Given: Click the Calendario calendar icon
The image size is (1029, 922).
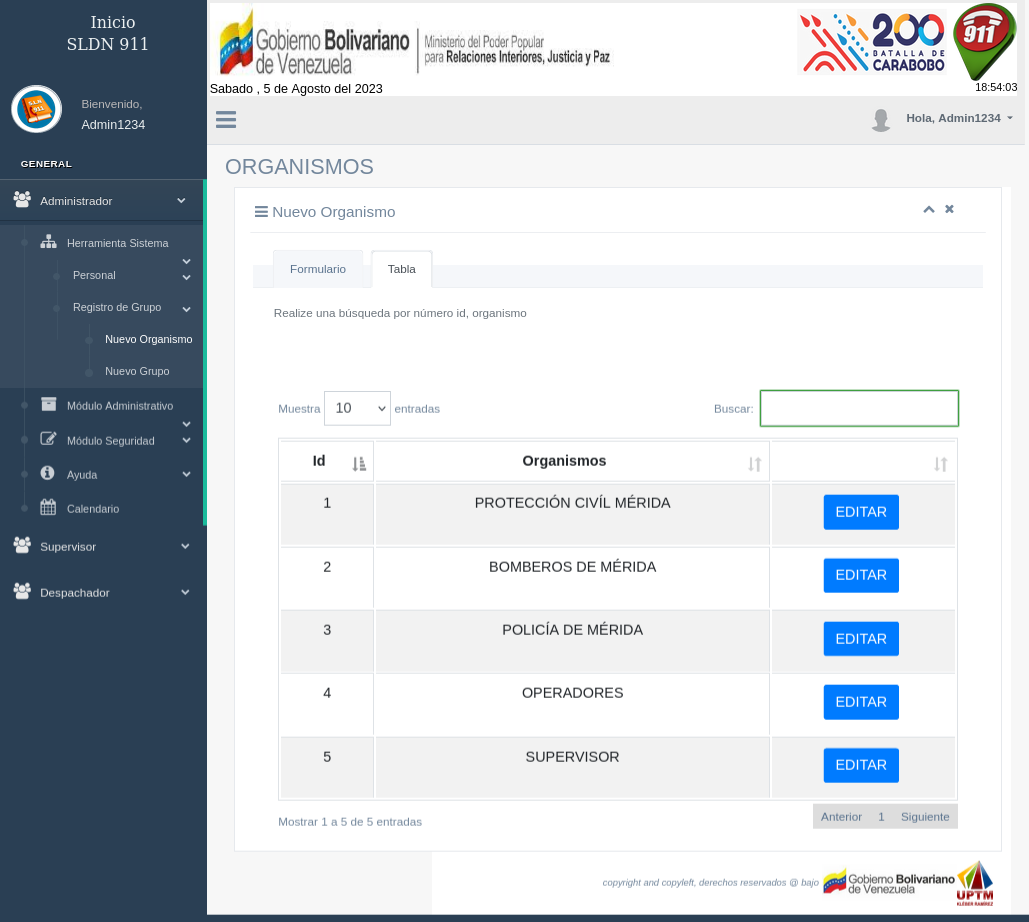Looking at the screenshot, I should (48, 507).
